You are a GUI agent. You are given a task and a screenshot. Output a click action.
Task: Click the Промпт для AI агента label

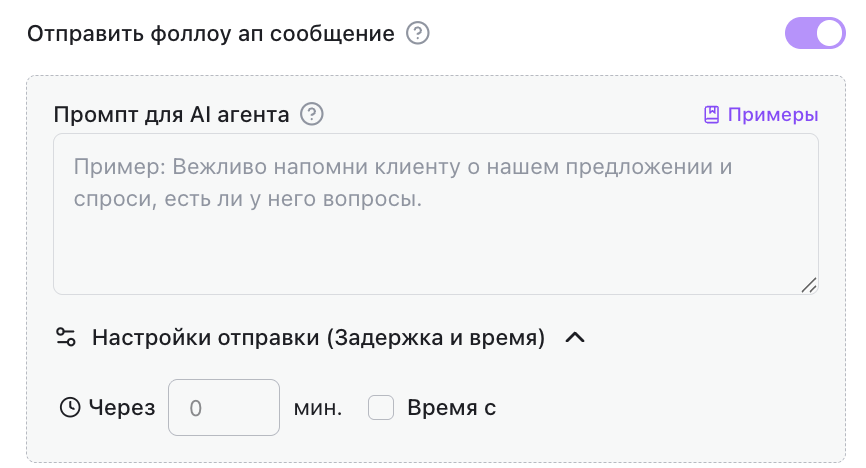point(171,114)
